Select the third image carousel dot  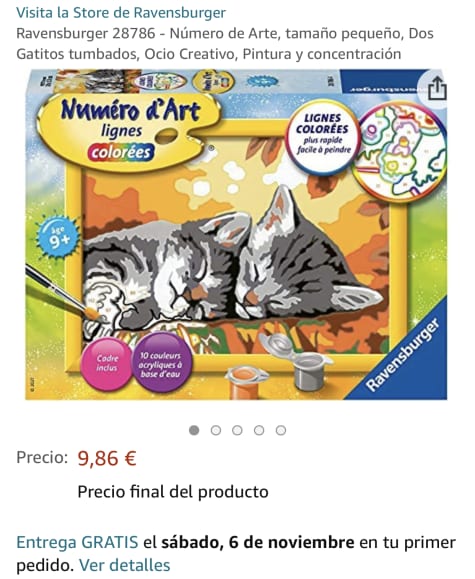pos(238,430)
